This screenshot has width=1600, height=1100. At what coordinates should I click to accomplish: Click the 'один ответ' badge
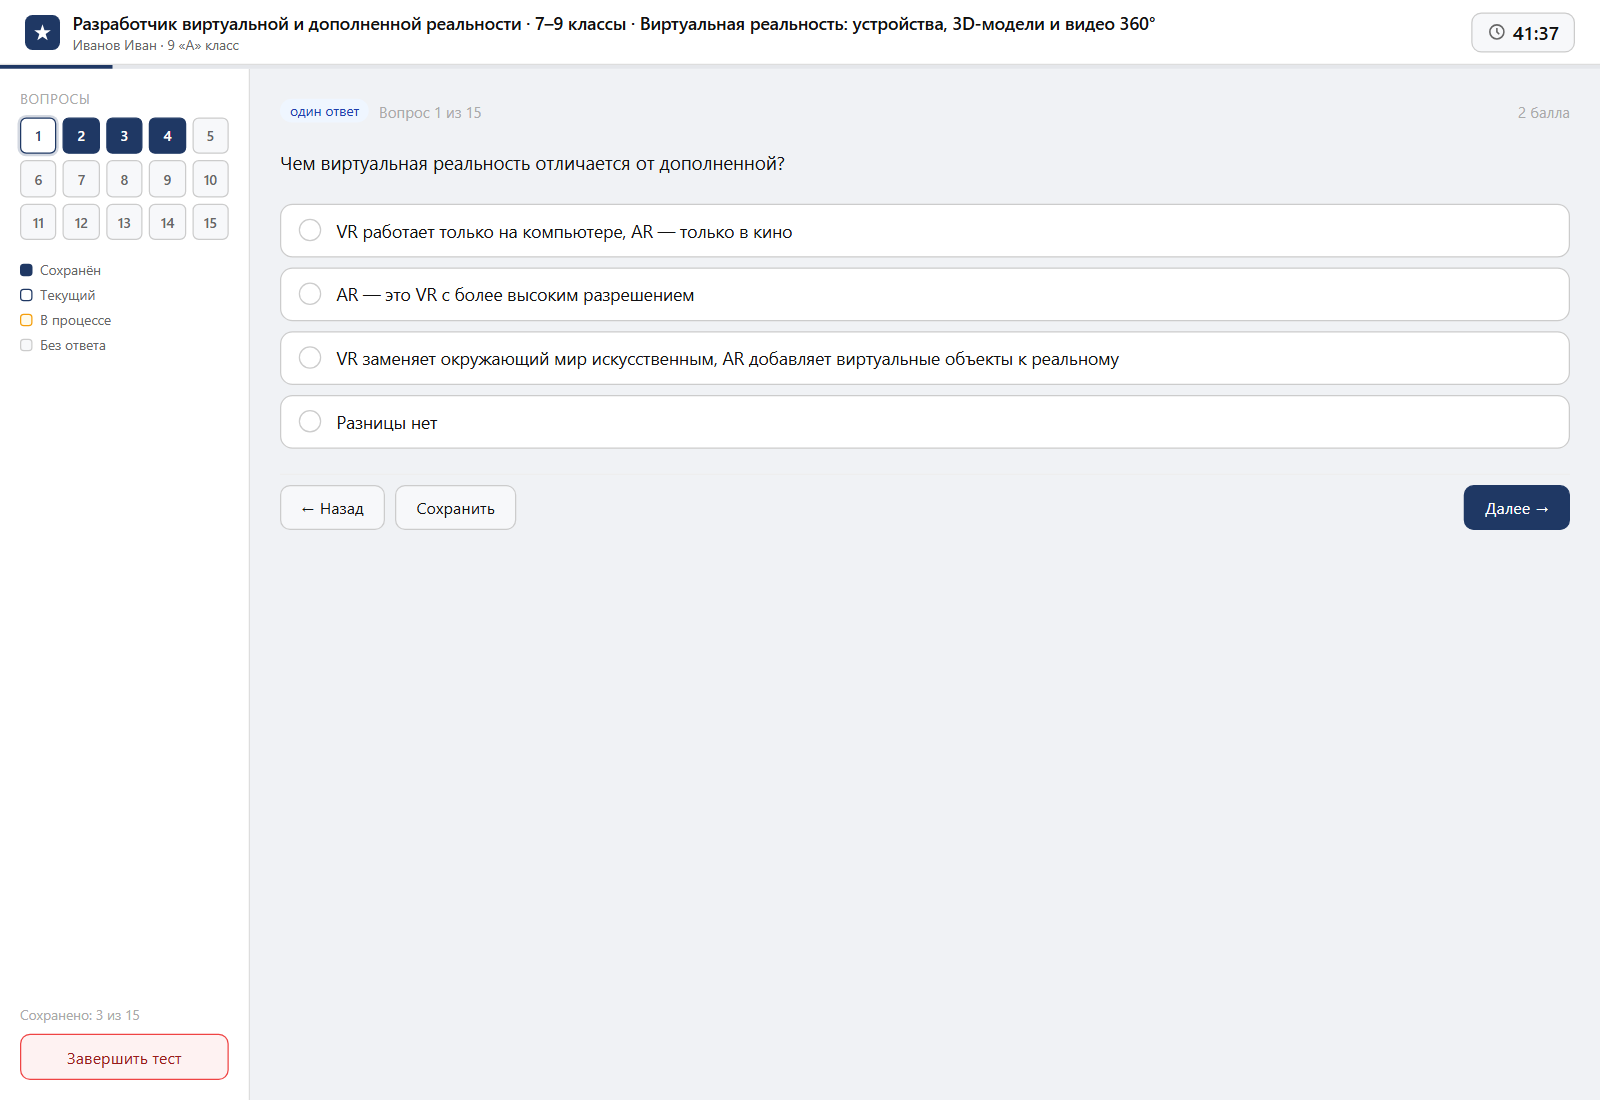325,112
